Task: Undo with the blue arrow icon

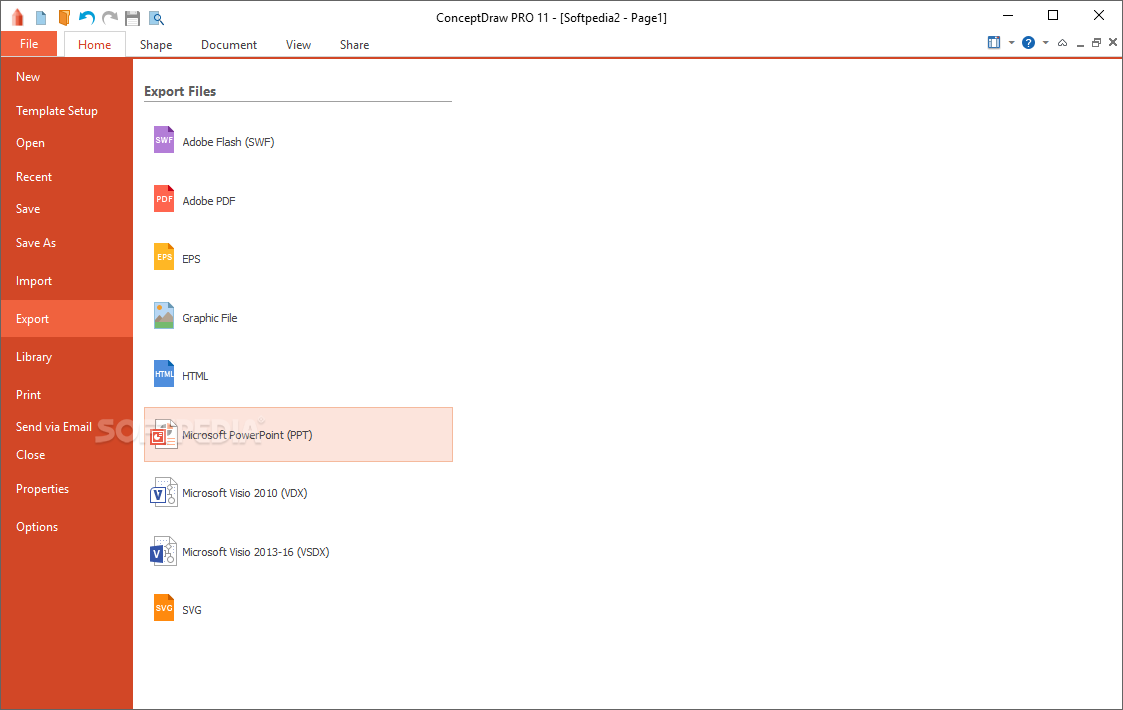Action: 87,18
